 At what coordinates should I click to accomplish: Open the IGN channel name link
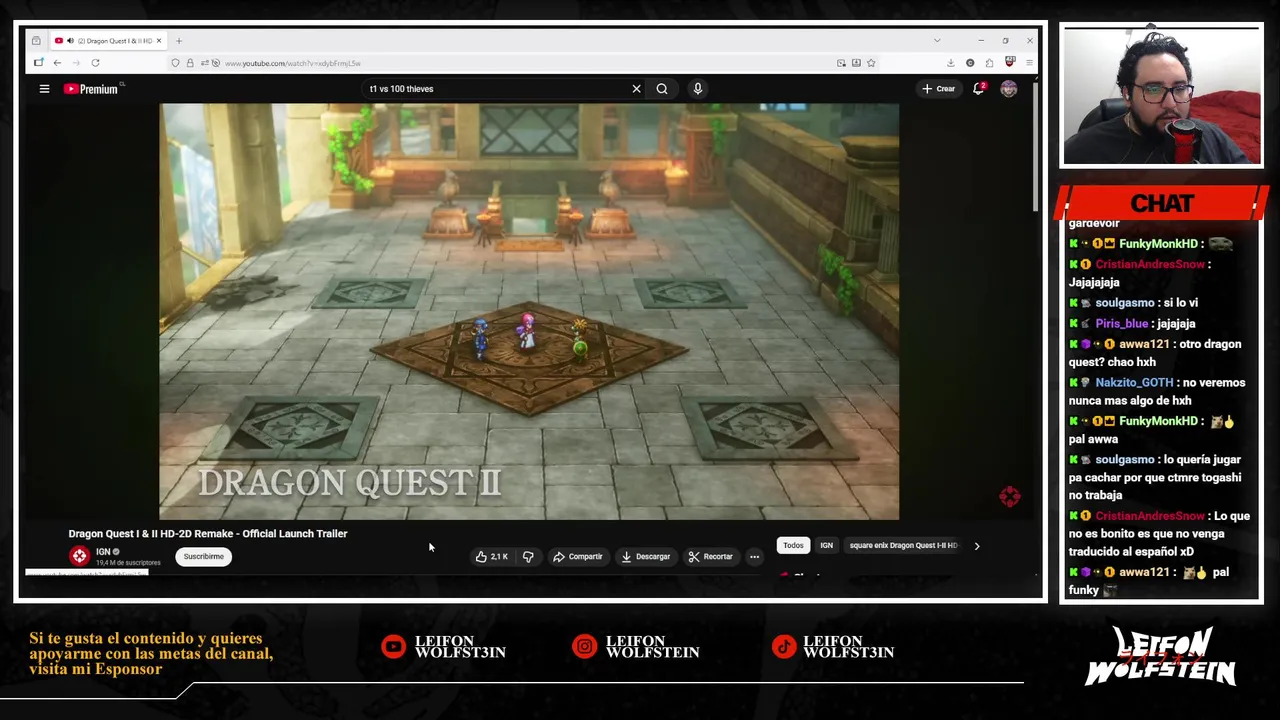click(103, 552)
